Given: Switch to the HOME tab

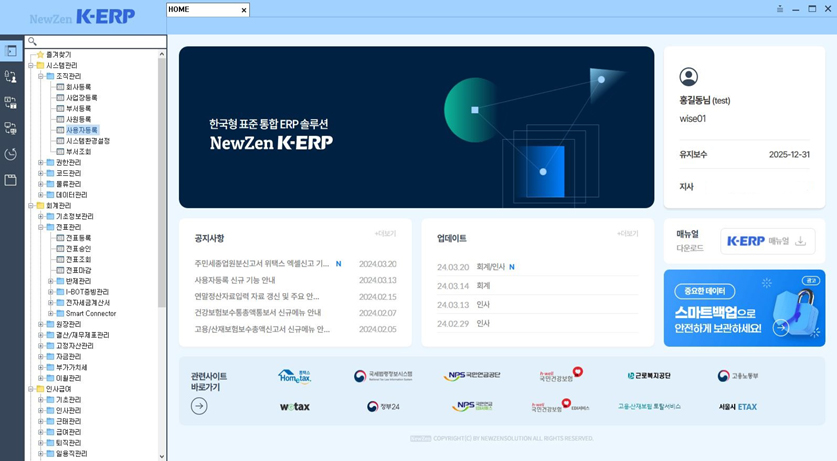Looking at the screenshot, I should (200, 10).
